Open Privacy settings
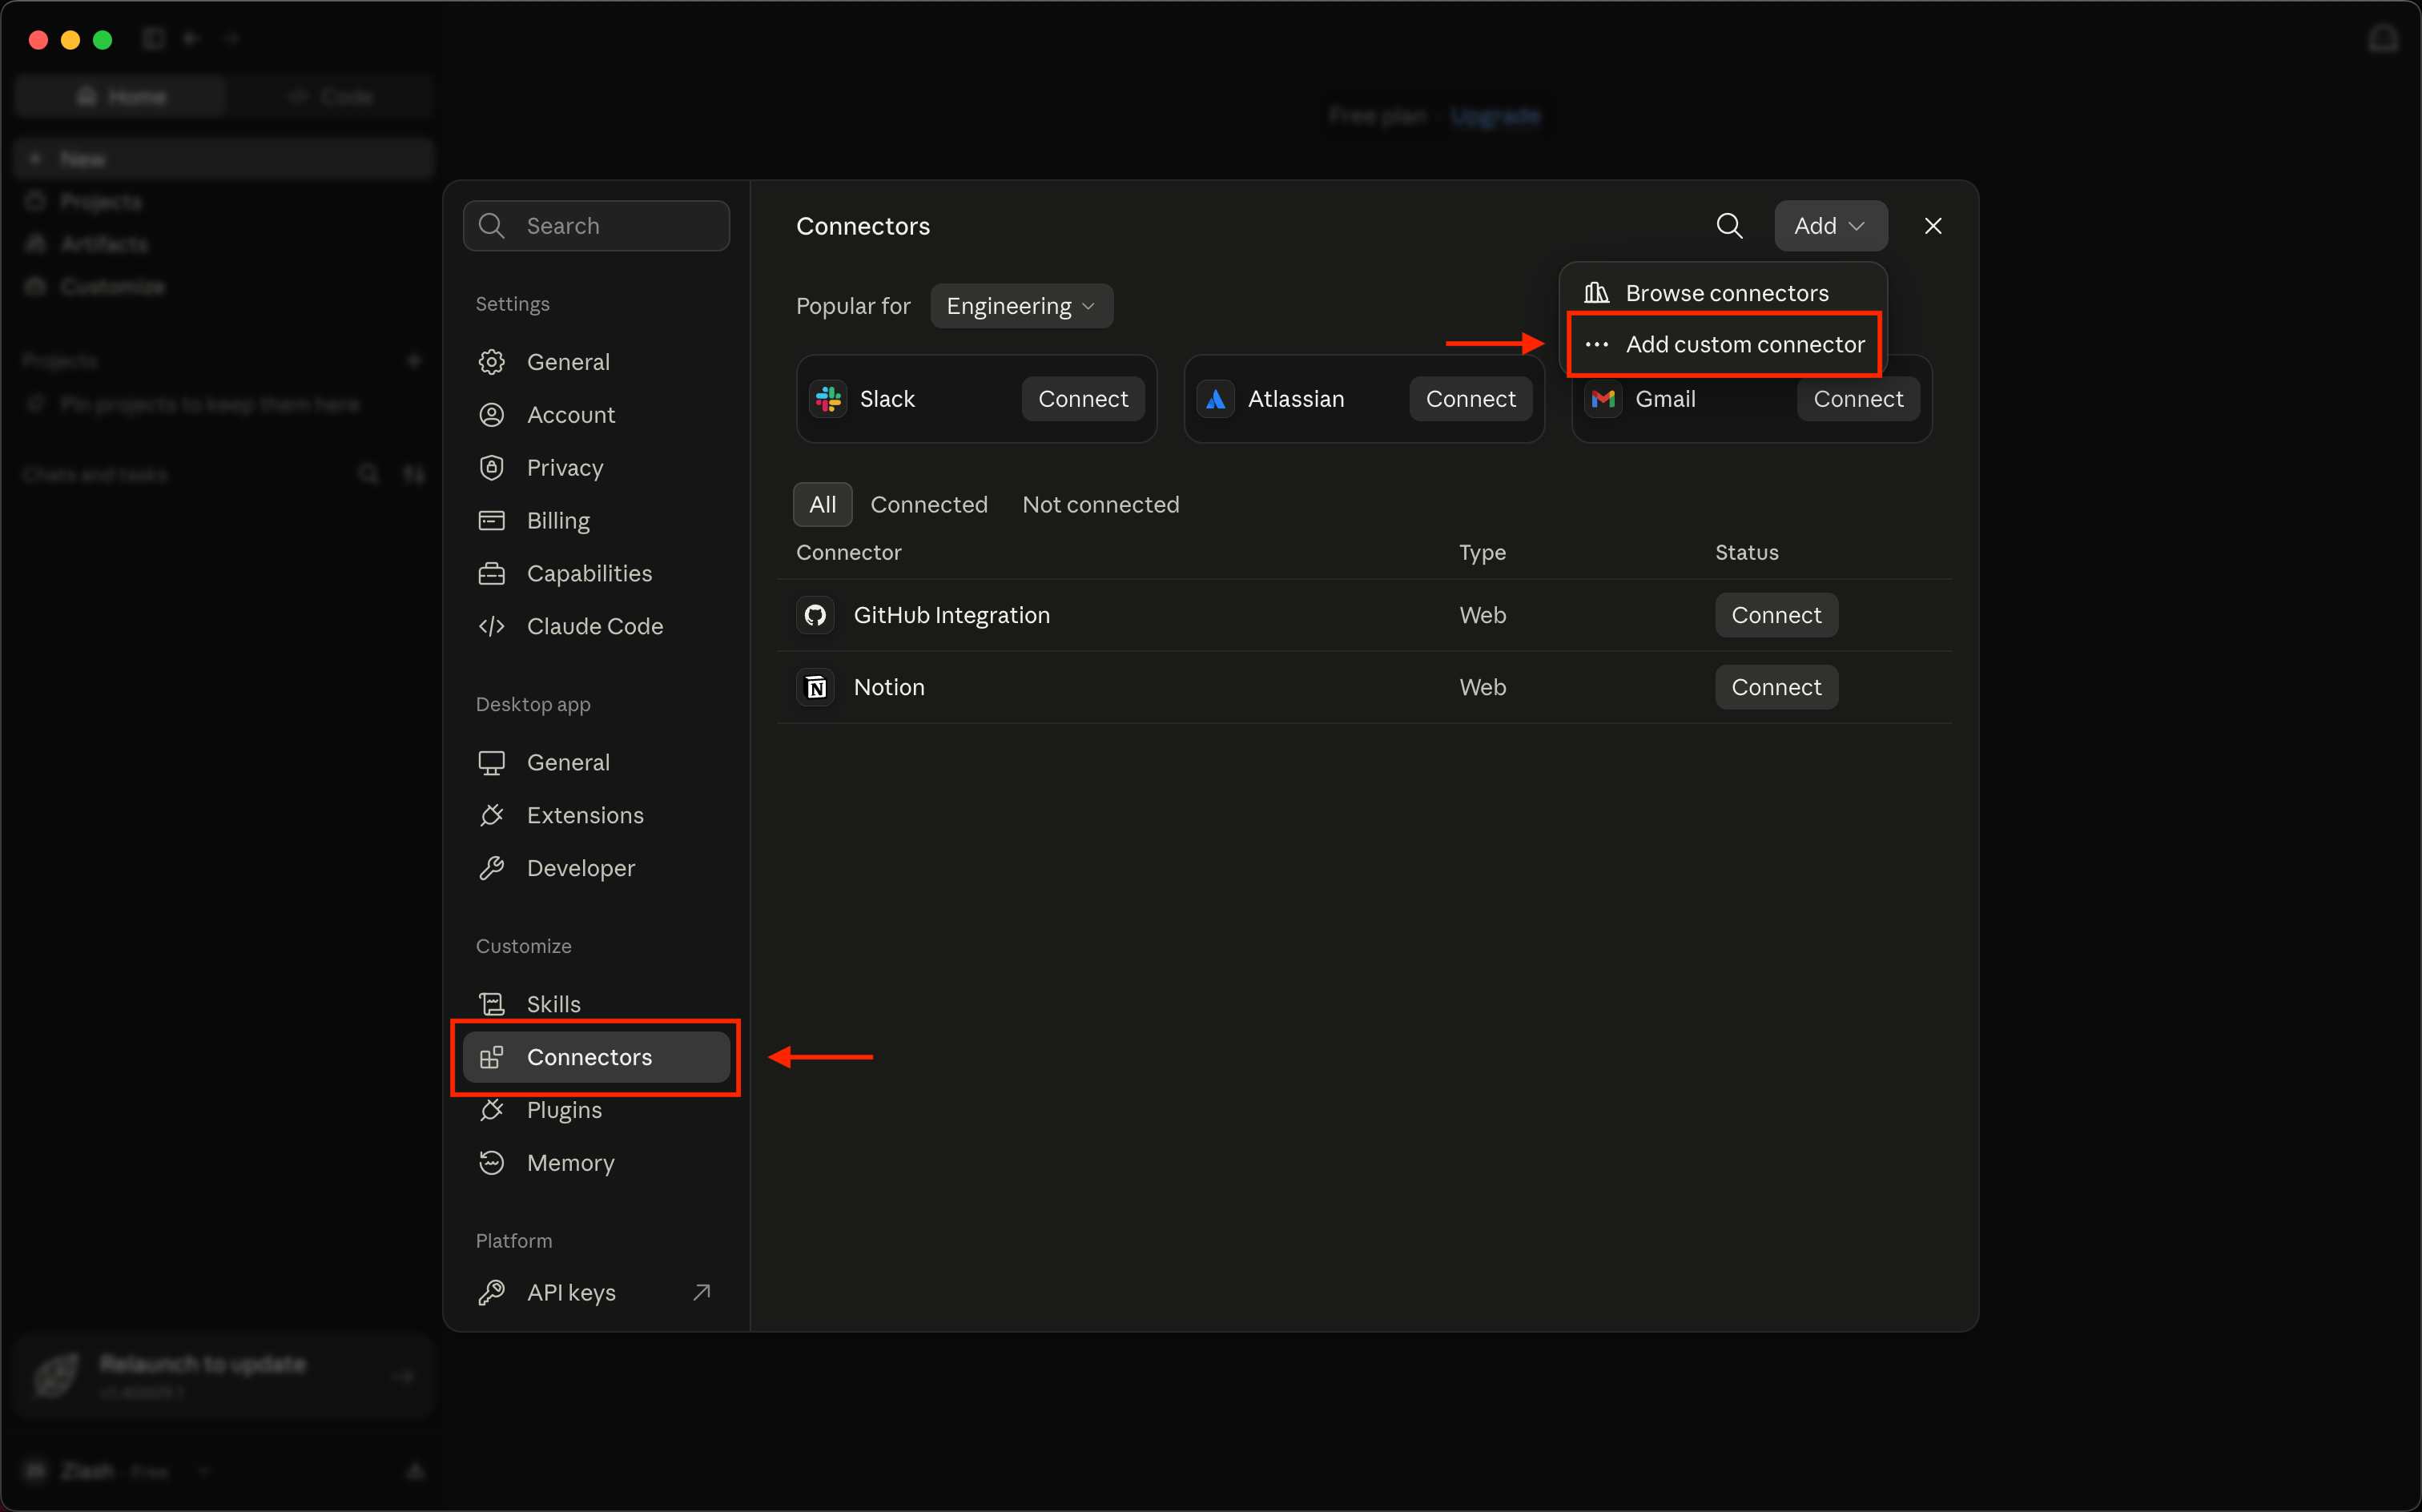 click(x=596, y=468)
